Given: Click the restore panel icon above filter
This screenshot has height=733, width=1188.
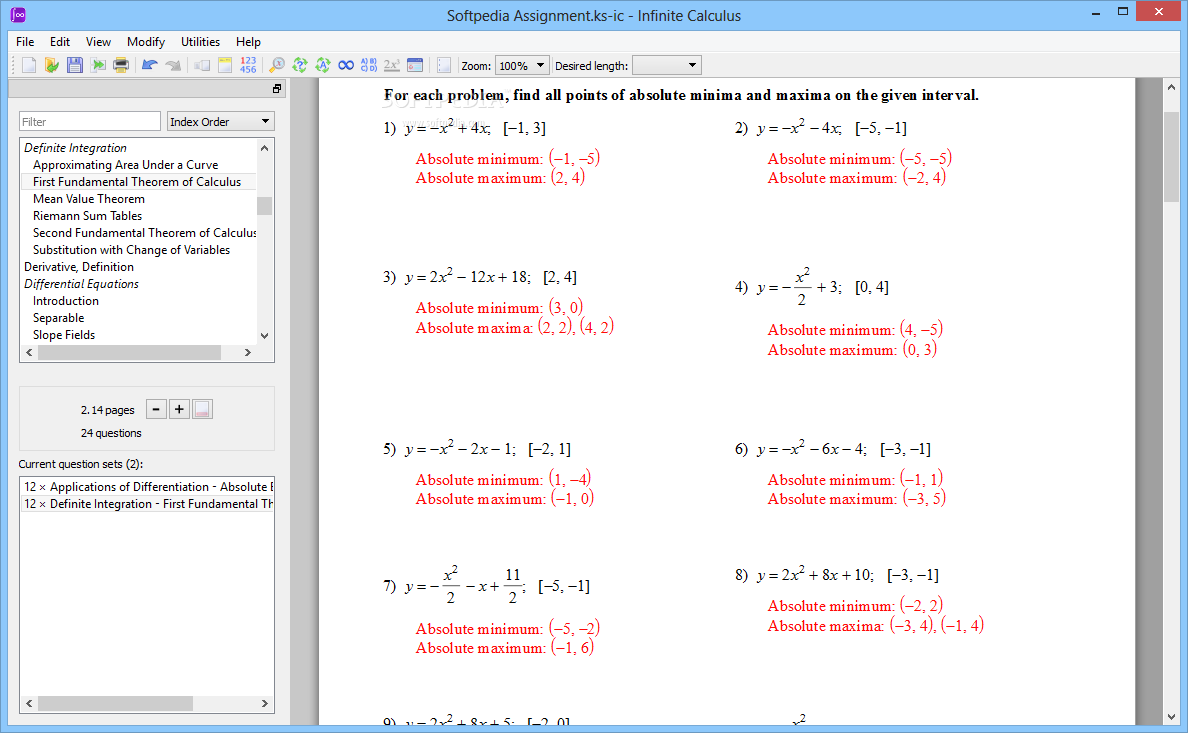Looking at the screenshot, I should 277,89.
